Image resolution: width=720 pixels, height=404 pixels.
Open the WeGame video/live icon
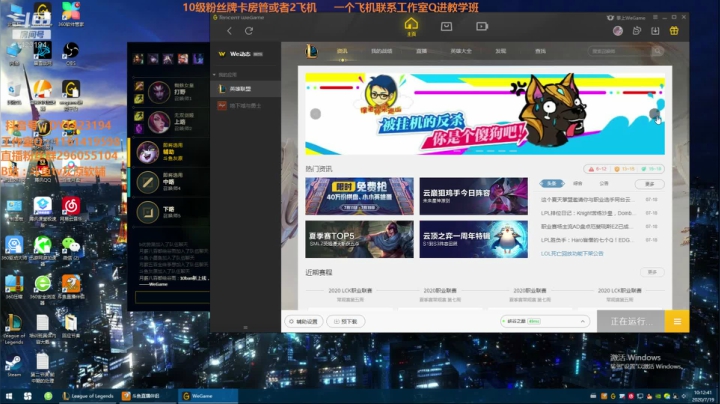click(482, 27)
